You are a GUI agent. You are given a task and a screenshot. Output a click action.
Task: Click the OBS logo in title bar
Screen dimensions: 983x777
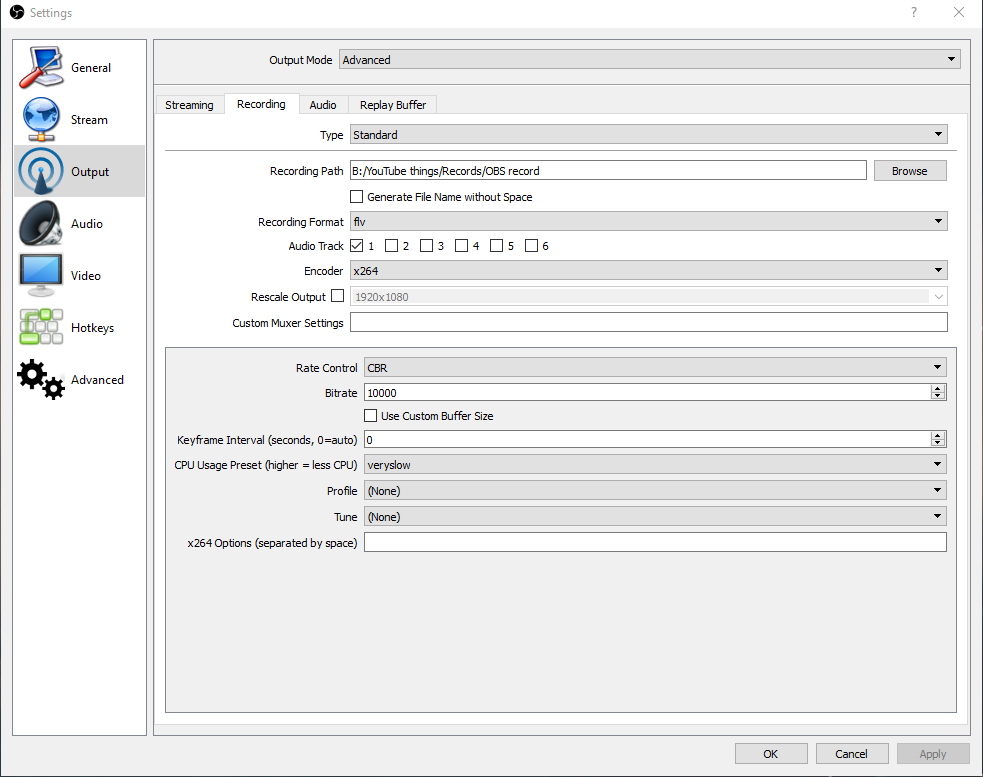pos(17,12)
